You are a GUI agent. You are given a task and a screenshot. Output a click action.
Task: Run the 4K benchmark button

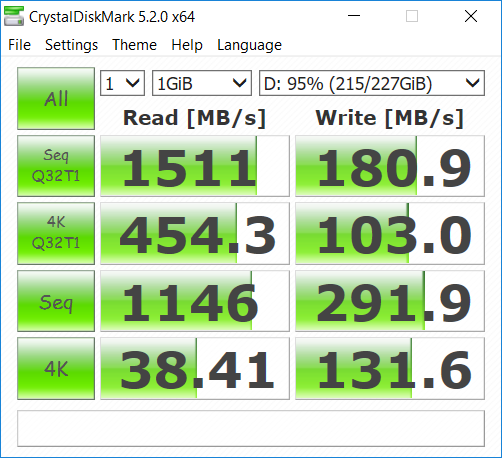tap(56, 368)
